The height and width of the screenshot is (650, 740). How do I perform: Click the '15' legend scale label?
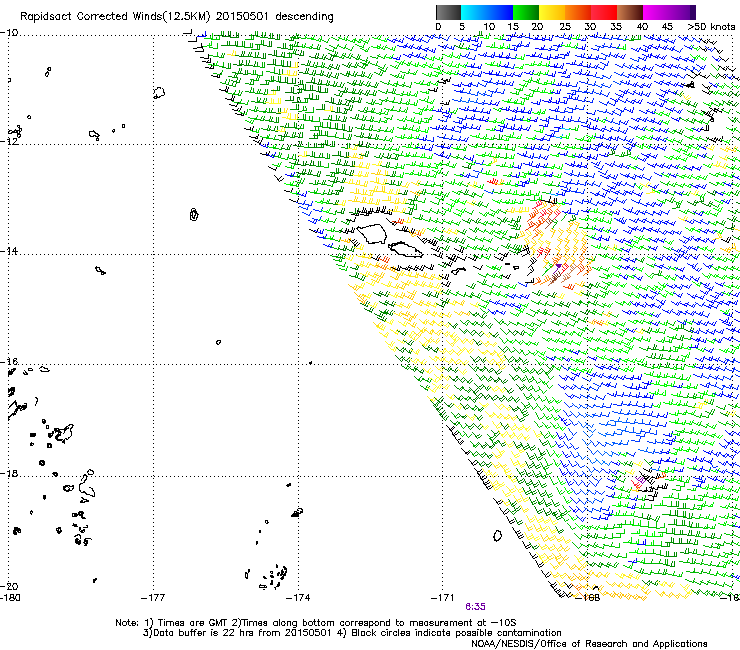click(513, 27)
